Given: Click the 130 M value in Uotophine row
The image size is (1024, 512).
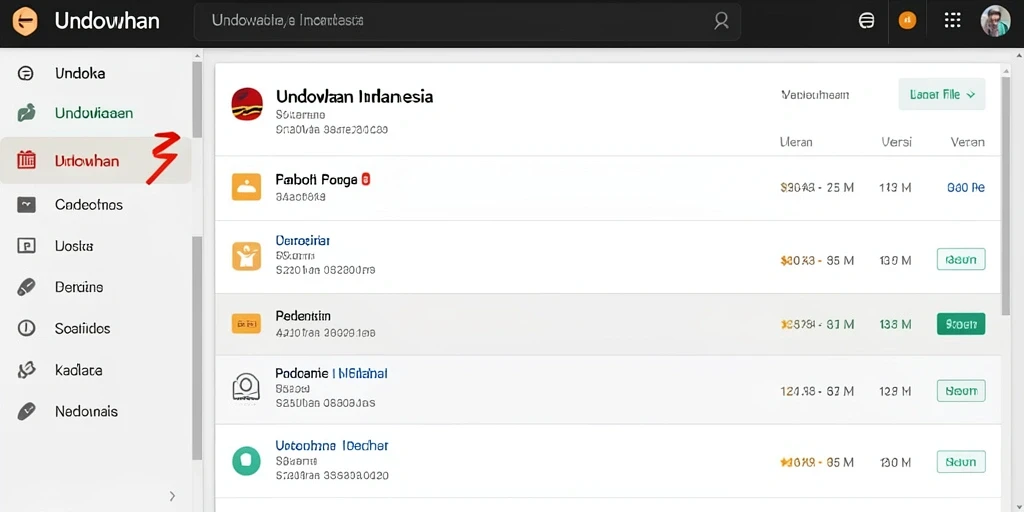Looking at the screenshot, I should point(895,462).
